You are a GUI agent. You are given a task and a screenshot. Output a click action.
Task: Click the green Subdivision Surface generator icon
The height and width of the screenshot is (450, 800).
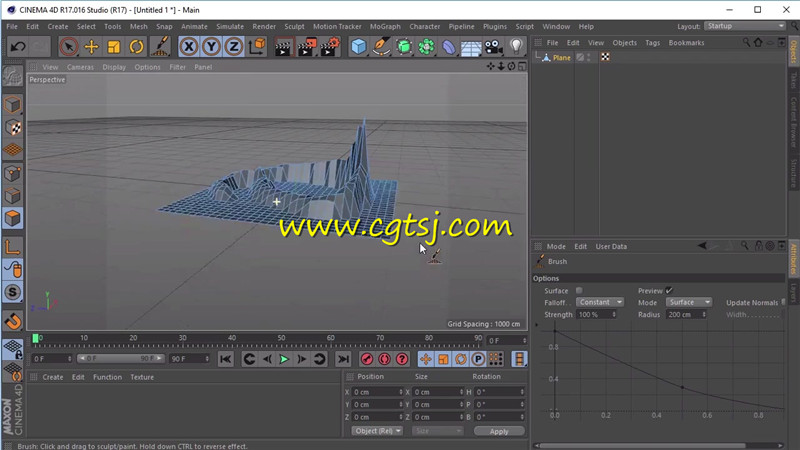pyautogui.click(x=404, y=47)
